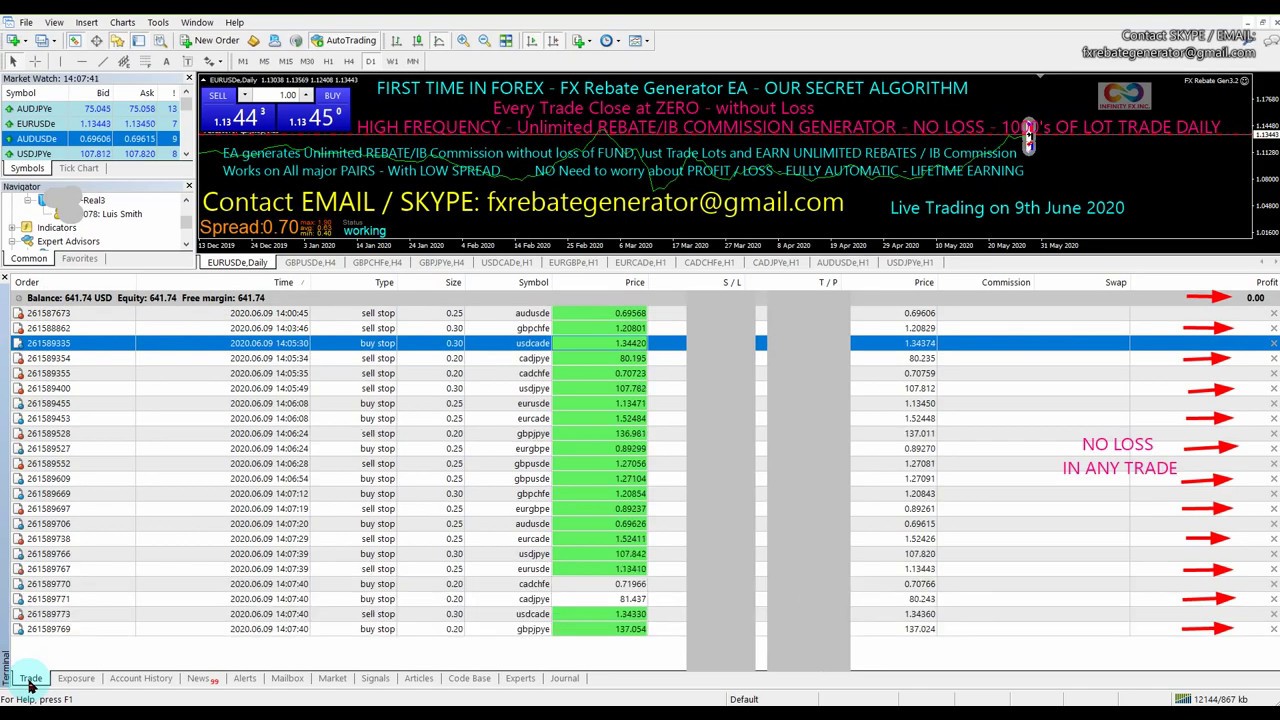
Task: Open the Strategy Tester toolbar icon
Action: (x=160, y=41)
